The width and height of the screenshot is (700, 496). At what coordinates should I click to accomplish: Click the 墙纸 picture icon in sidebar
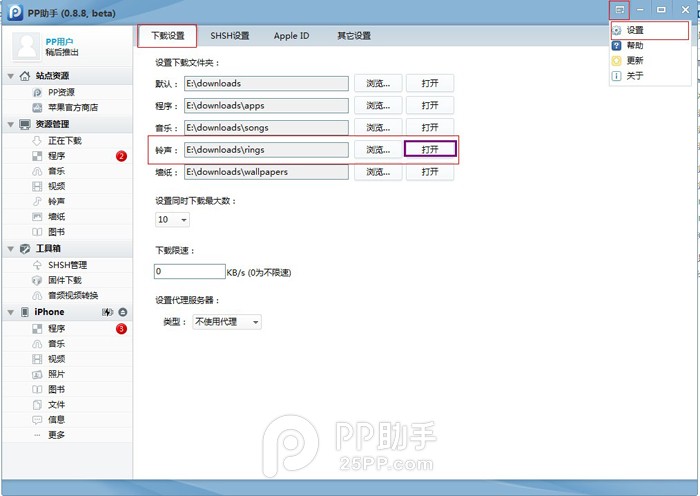click(x=37, y=217)
